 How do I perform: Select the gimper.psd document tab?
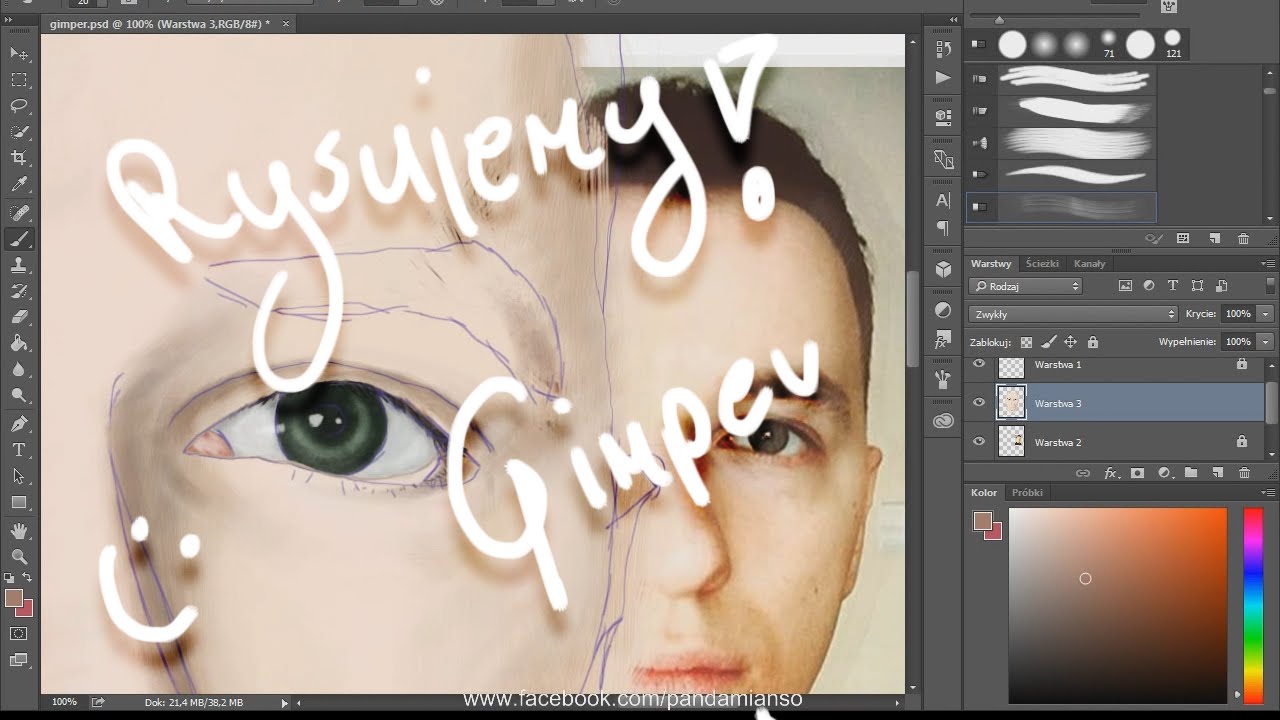click(159, 23)
